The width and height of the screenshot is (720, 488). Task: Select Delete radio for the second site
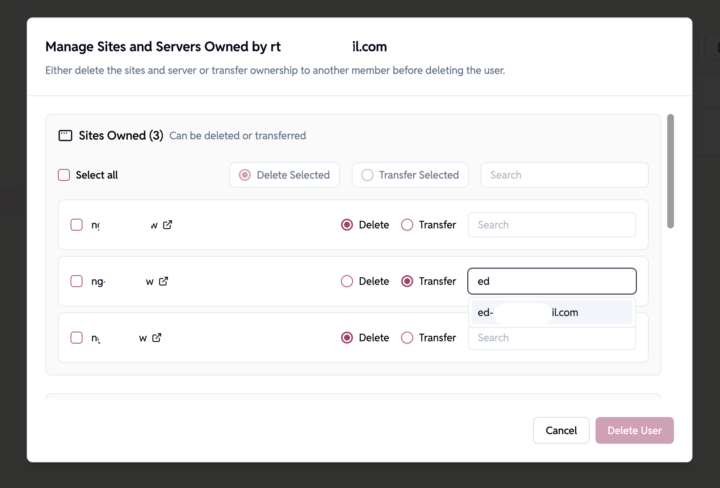click(x=347, y=281)
